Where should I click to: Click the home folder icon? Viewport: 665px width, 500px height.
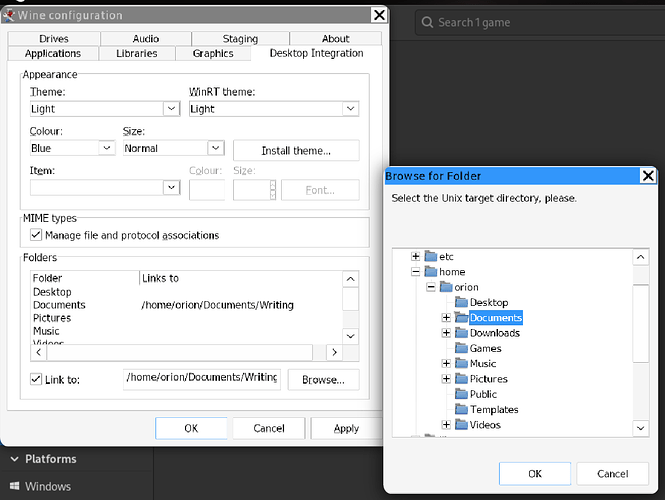click(430, 271)
